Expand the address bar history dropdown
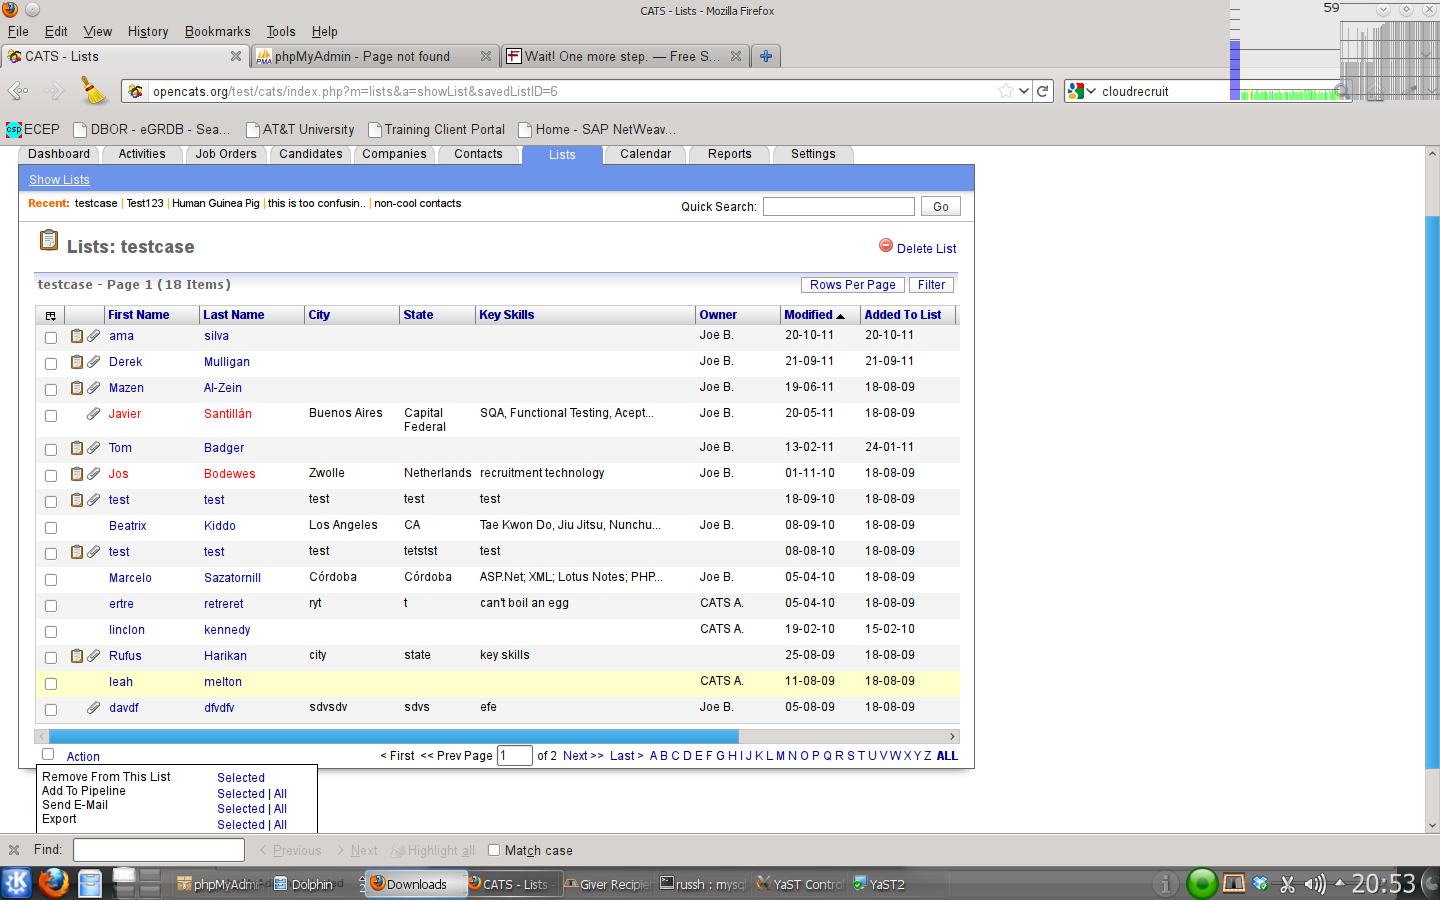This screenshot has height=900, width=1440. pyautogui.click(x=1024, y=91)
